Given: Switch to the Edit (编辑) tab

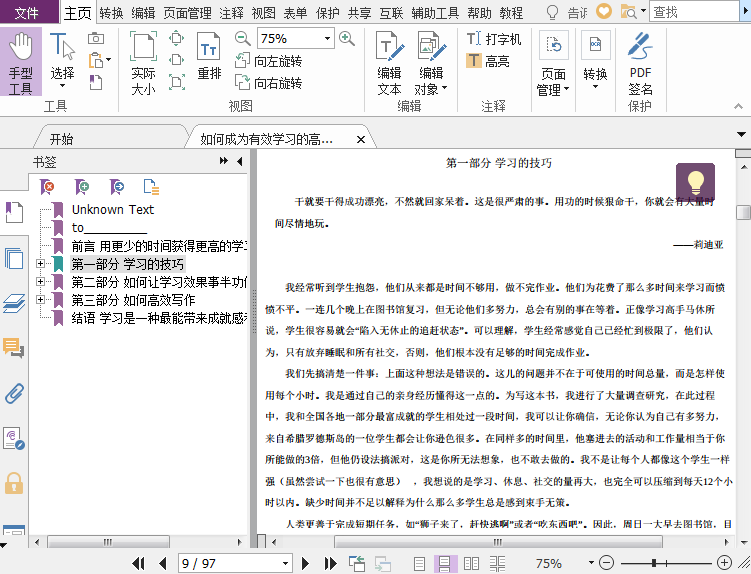Looking at the screenshot, I should point(143,13).
